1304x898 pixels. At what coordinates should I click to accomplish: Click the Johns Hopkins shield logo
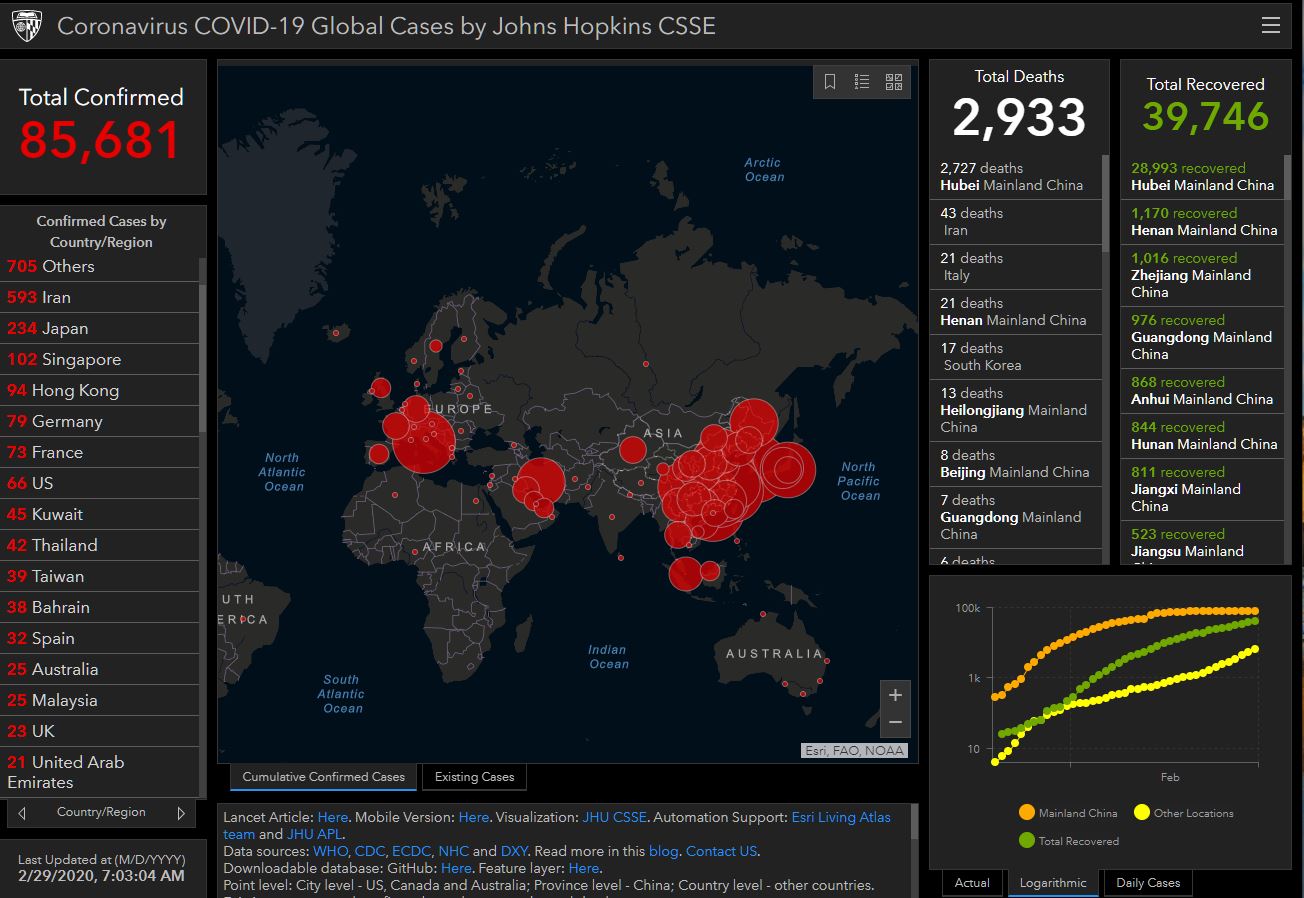pos(27,26)
